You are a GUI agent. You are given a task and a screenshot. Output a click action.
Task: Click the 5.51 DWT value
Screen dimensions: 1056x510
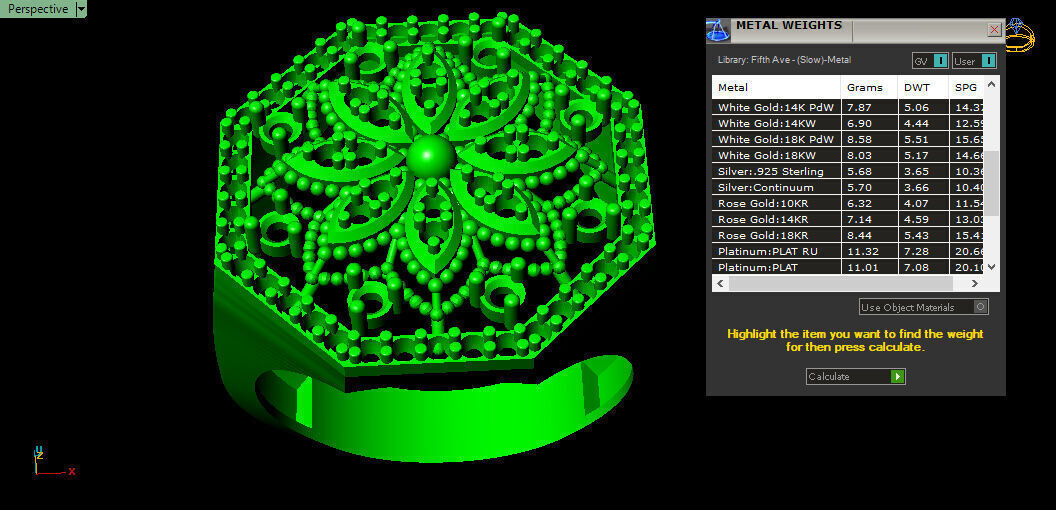[x=915, y=139]
